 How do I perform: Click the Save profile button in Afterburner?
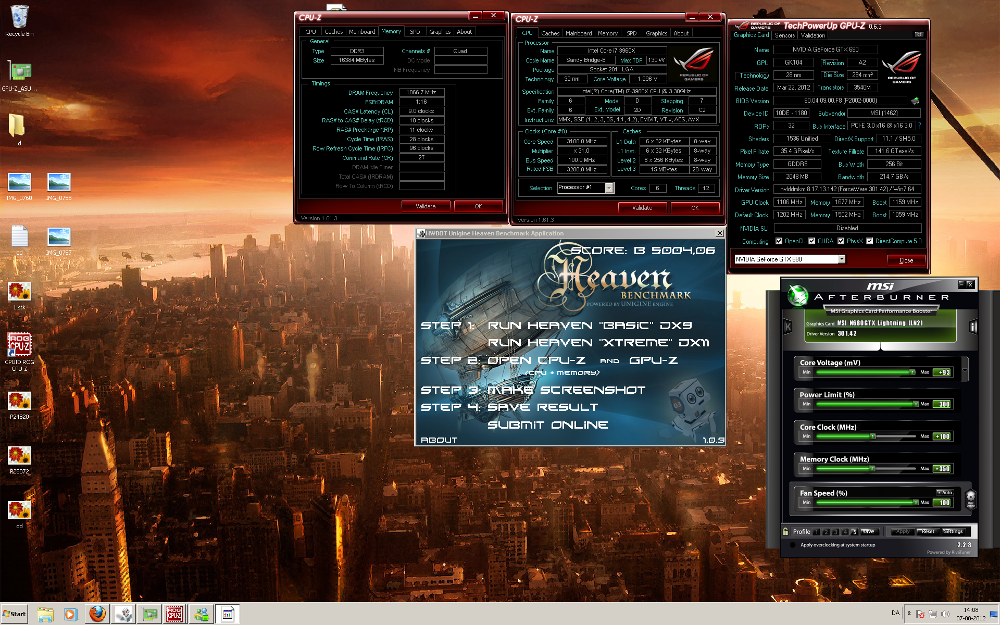870,531
